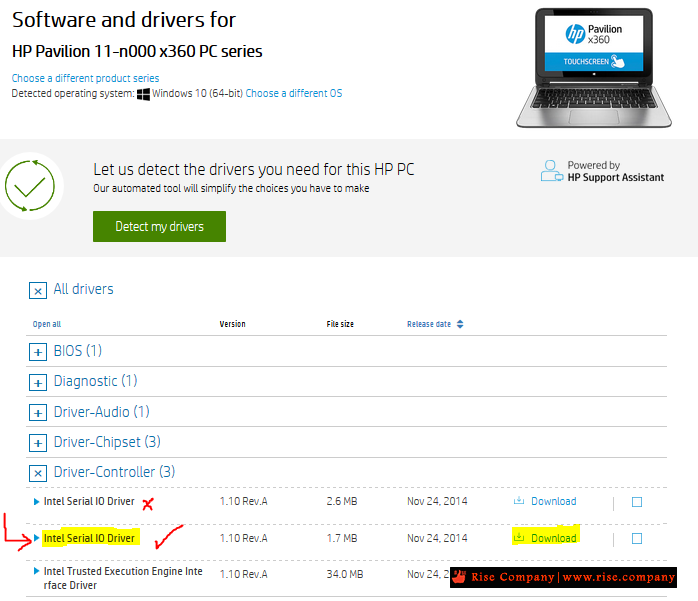Download the 2.6 MB Intel Serial IO Driver

553,501
